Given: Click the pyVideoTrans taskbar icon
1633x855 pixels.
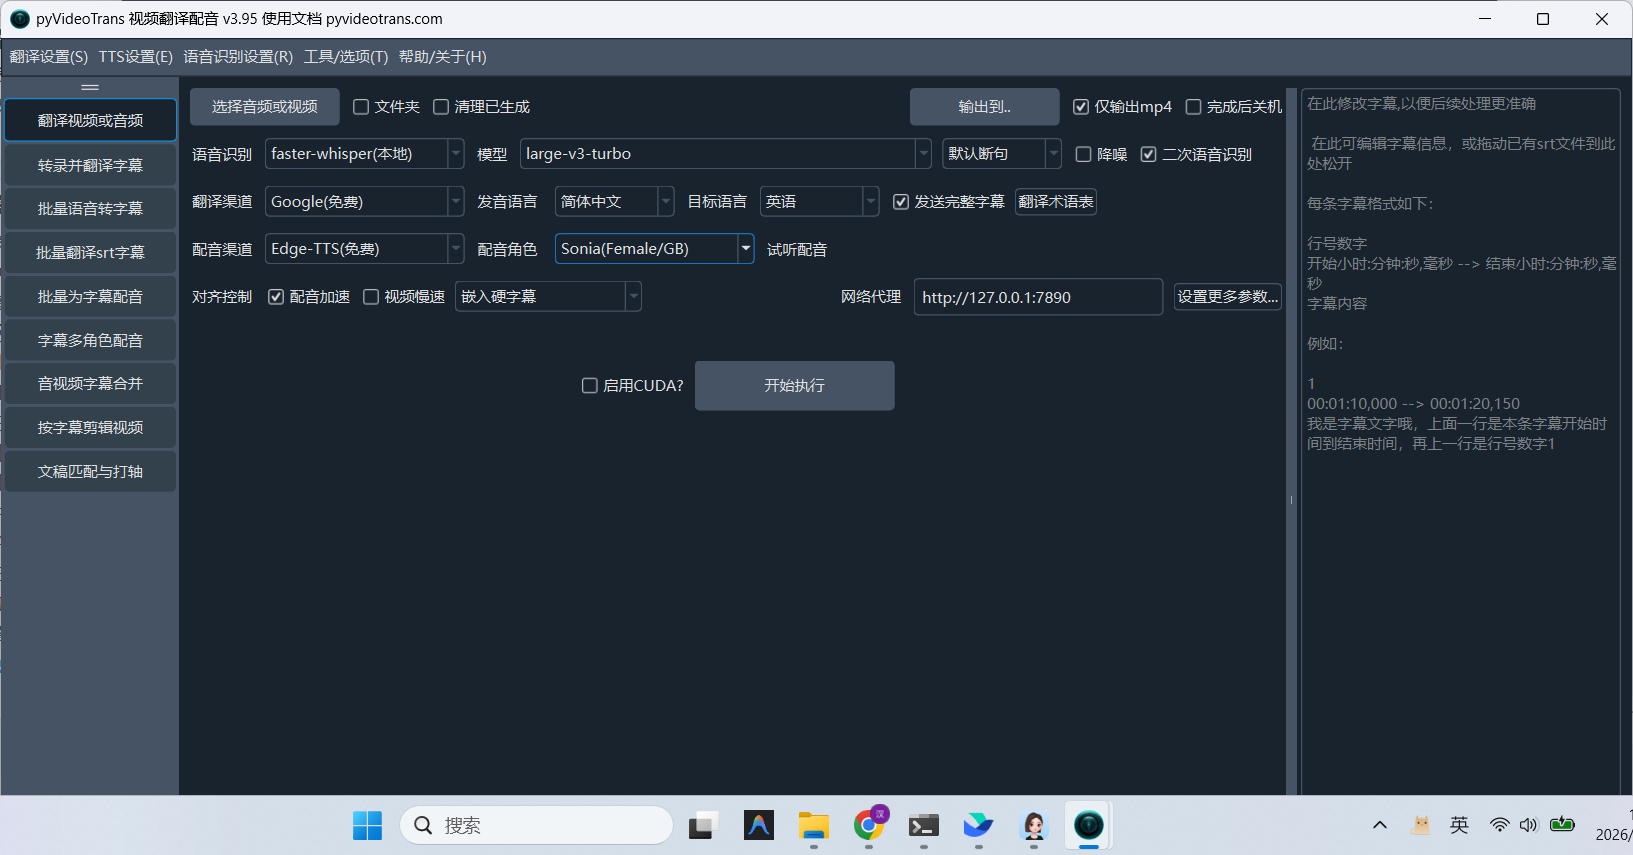Looking at the screenshot, I should click(1088, 826).
